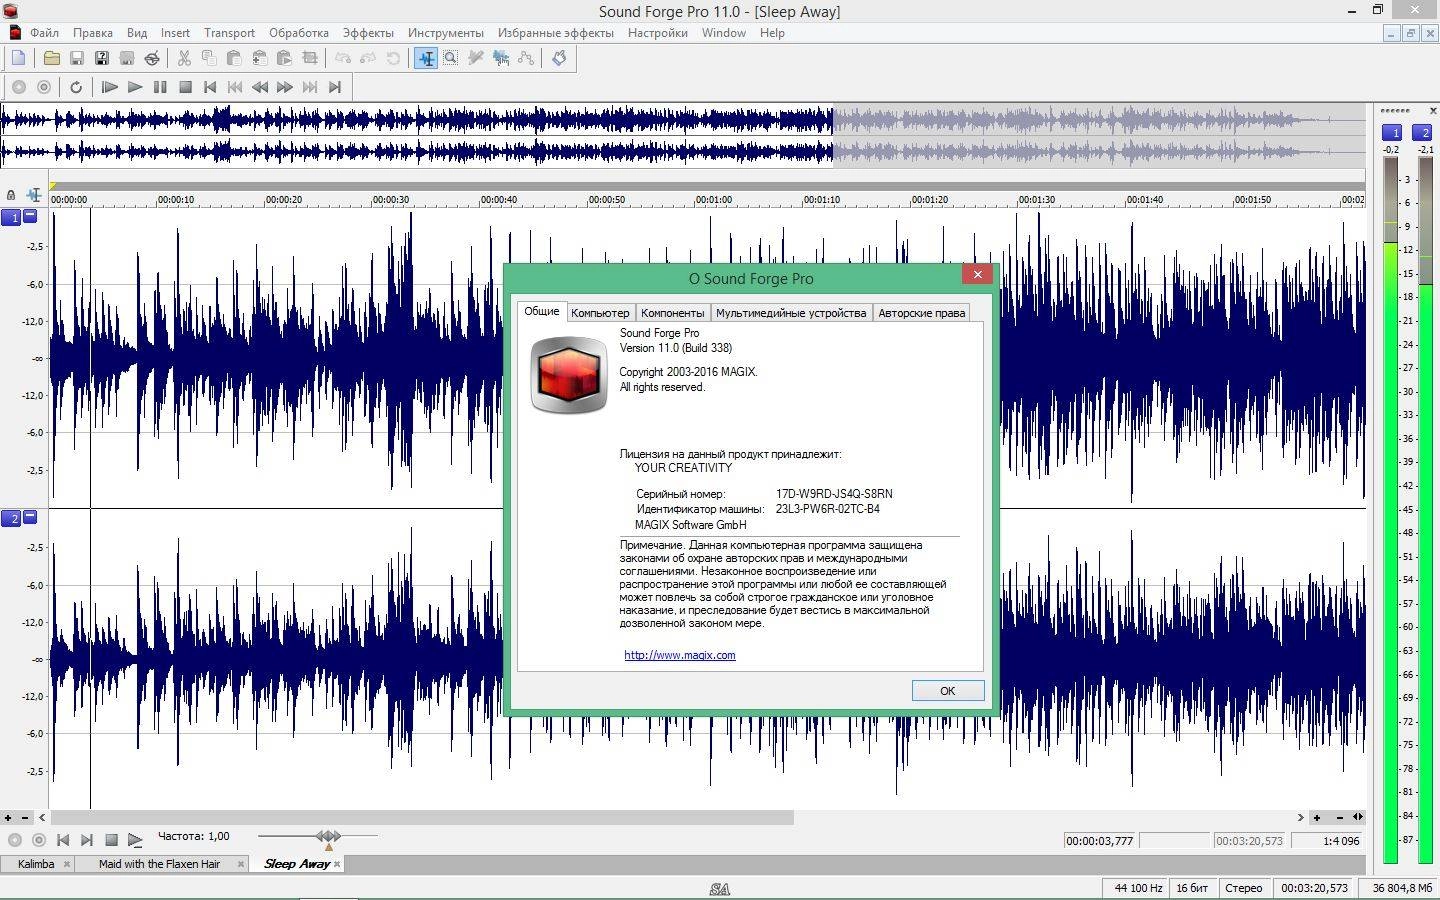Click the Plug-In Chainer icon at toolbar end
Screen dimensions: 1440x900
559,58
